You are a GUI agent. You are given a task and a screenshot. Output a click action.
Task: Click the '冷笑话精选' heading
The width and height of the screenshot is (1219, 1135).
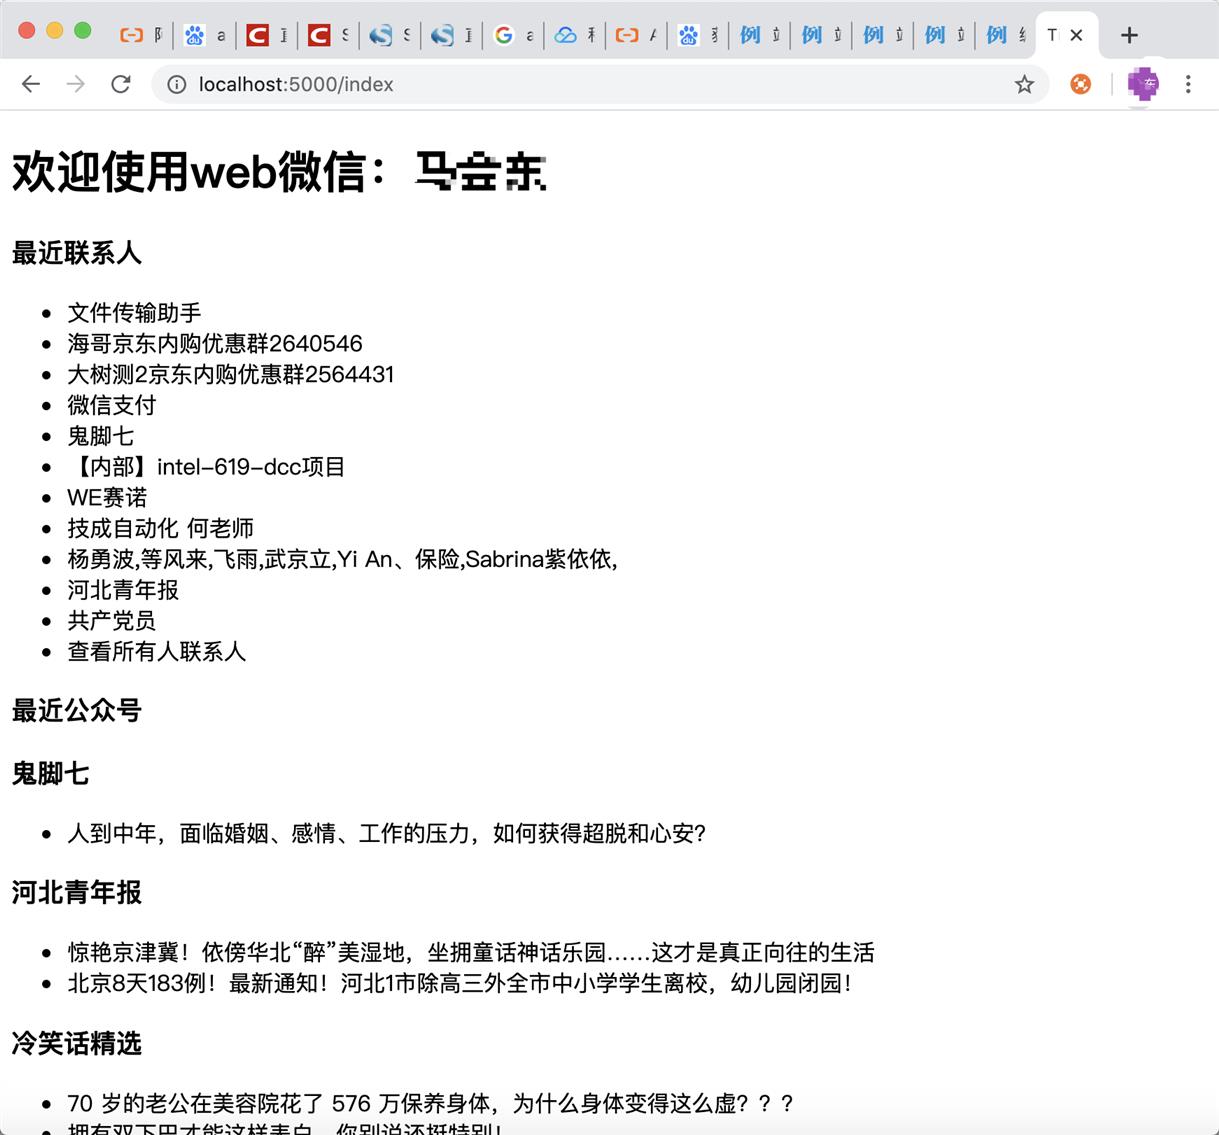pyautogui.click(x=77, y=1043)
